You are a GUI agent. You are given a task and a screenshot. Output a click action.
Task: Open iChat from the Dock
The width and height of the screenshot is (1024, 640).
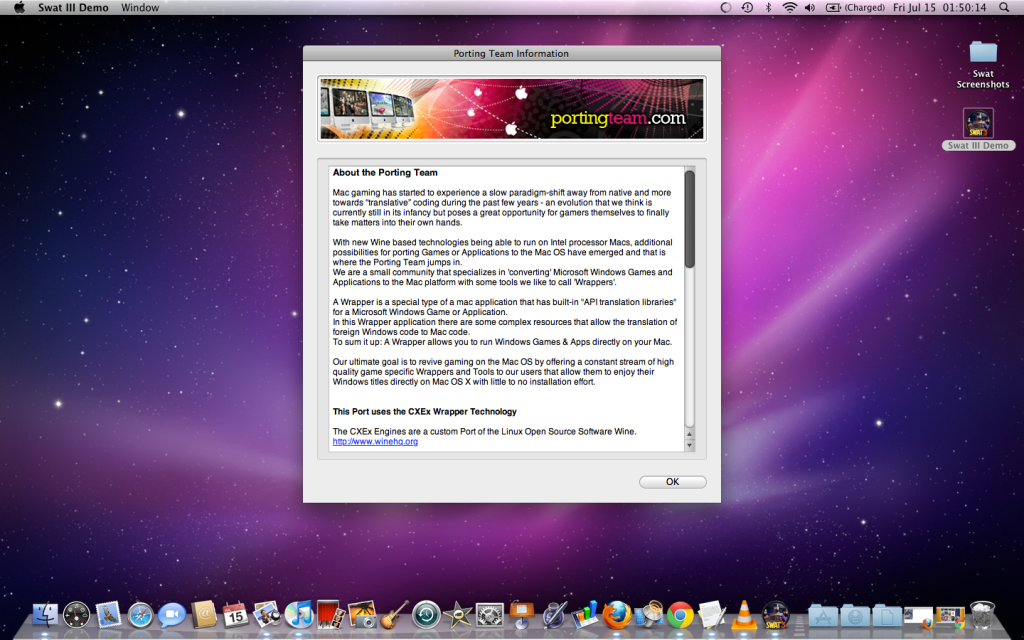click(172, 615)
